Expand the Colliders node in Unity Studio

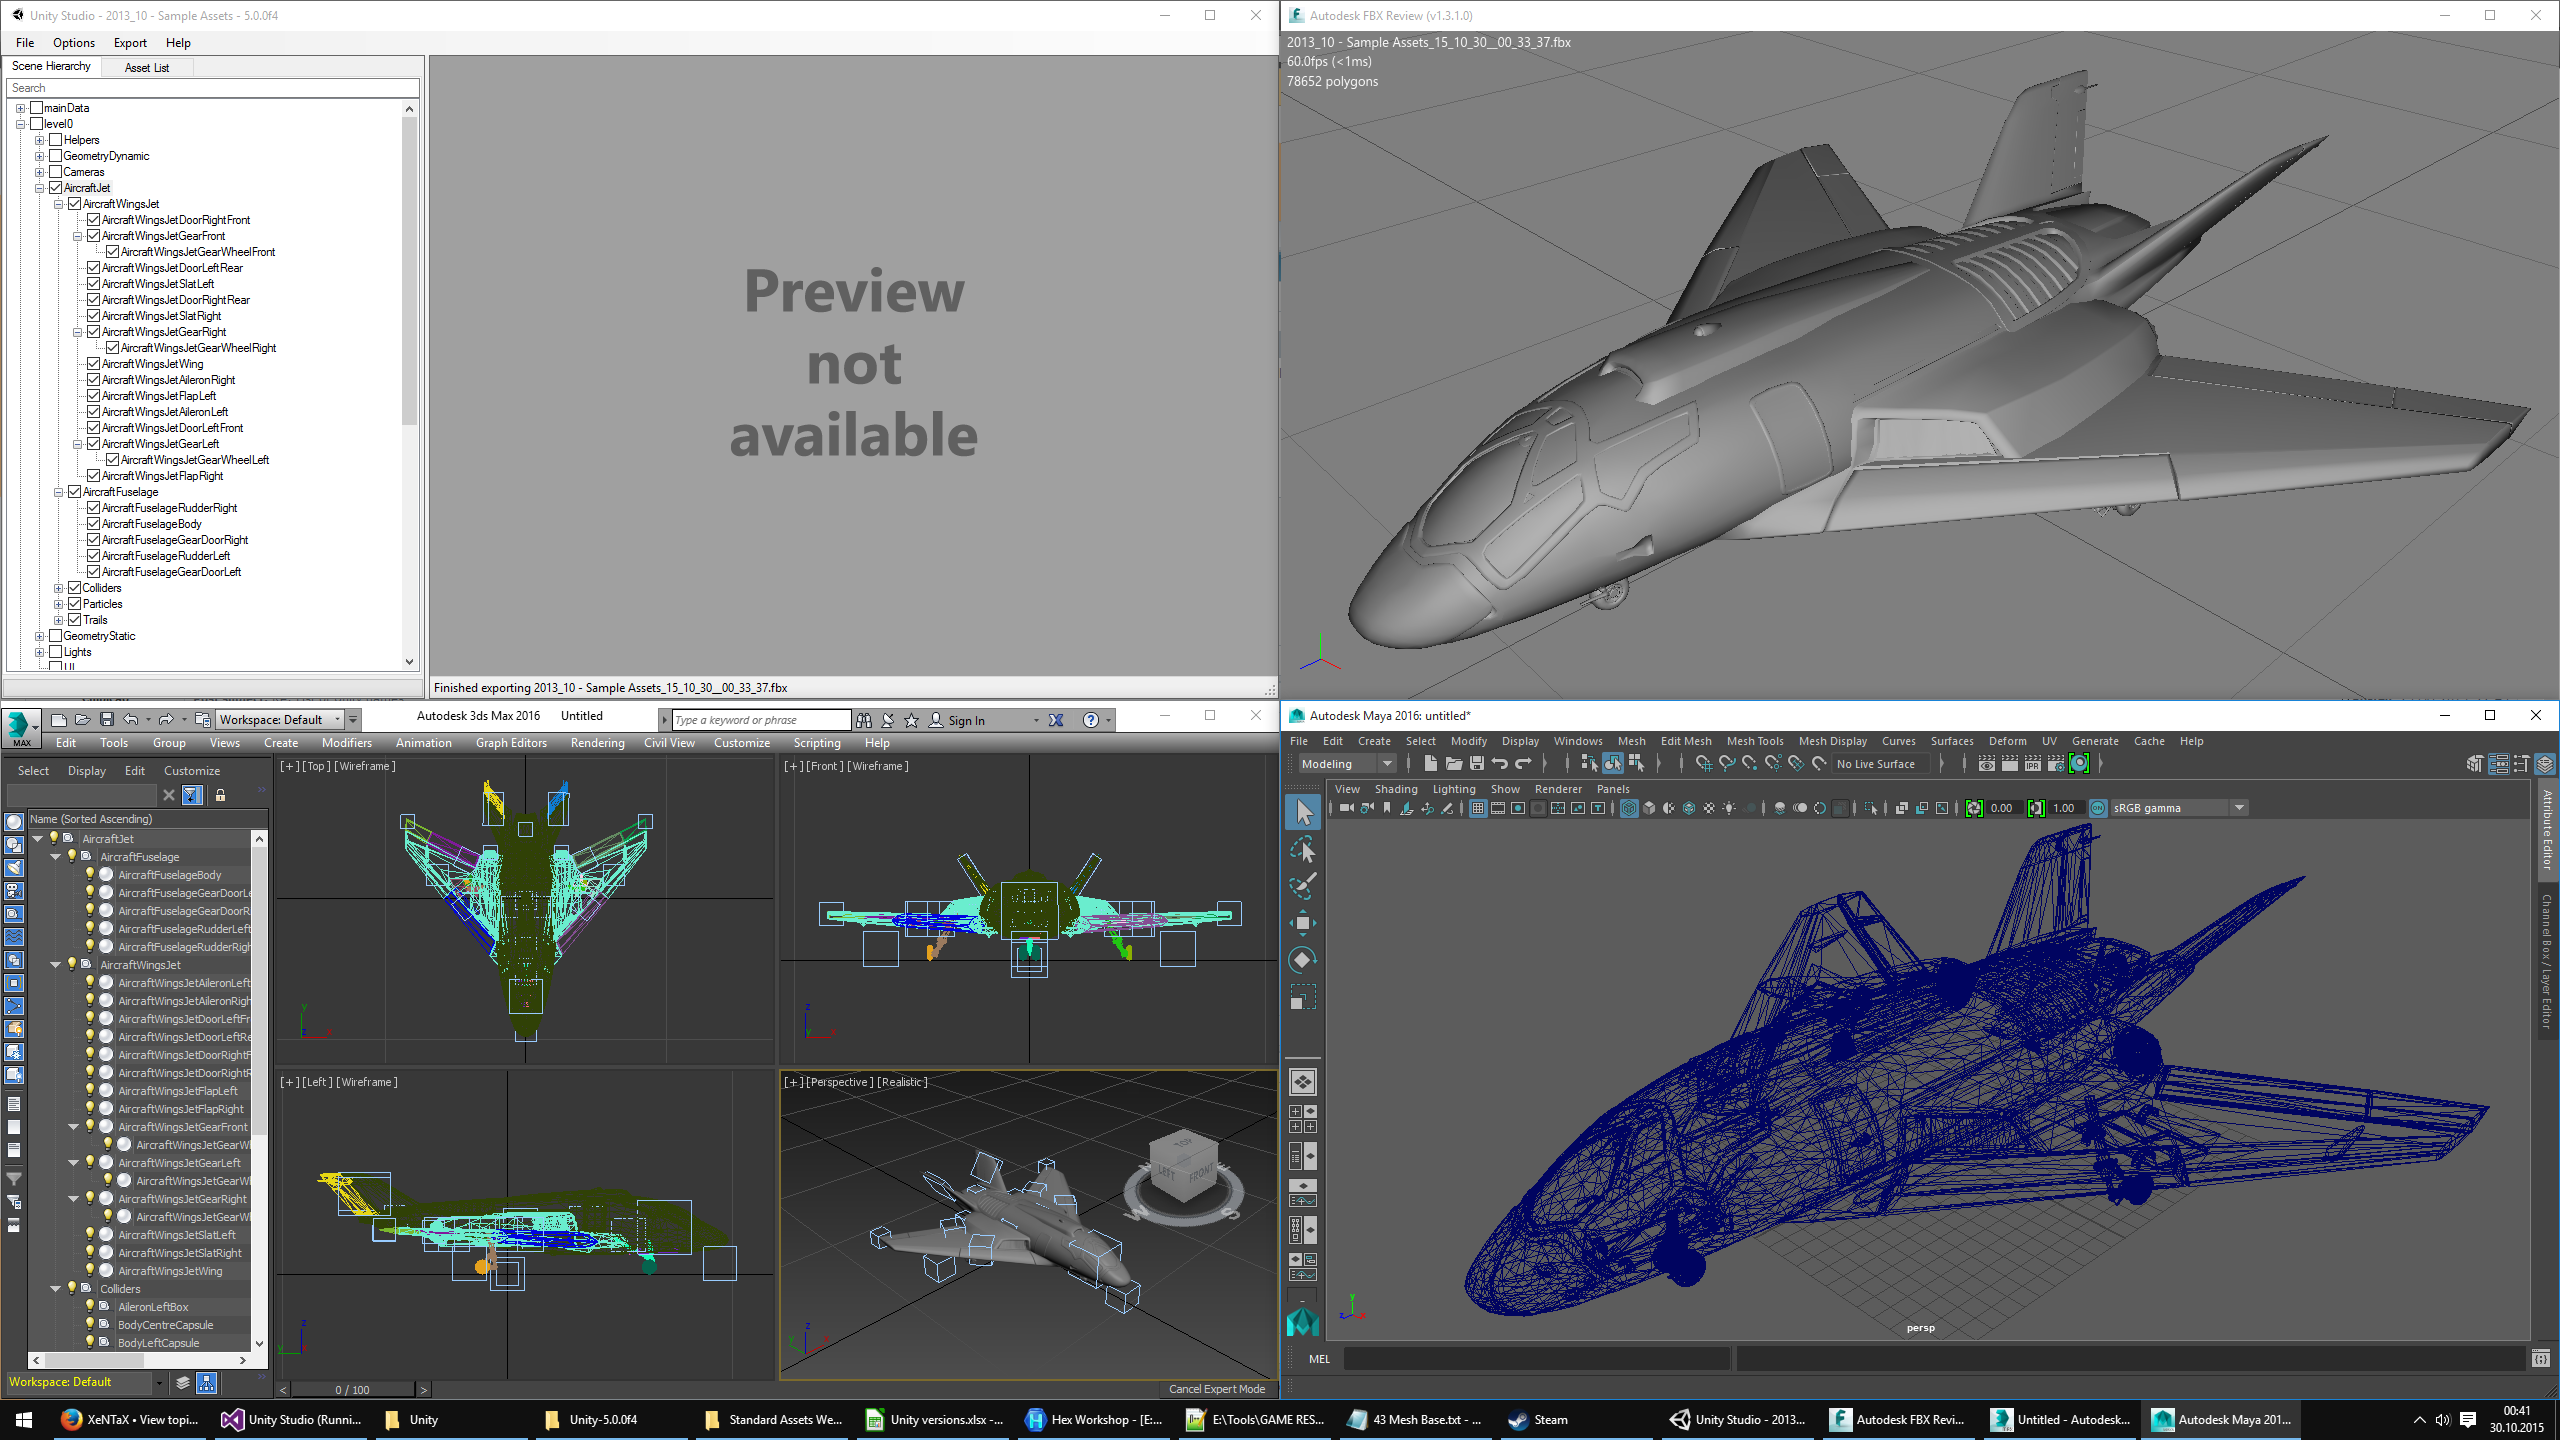58,588
